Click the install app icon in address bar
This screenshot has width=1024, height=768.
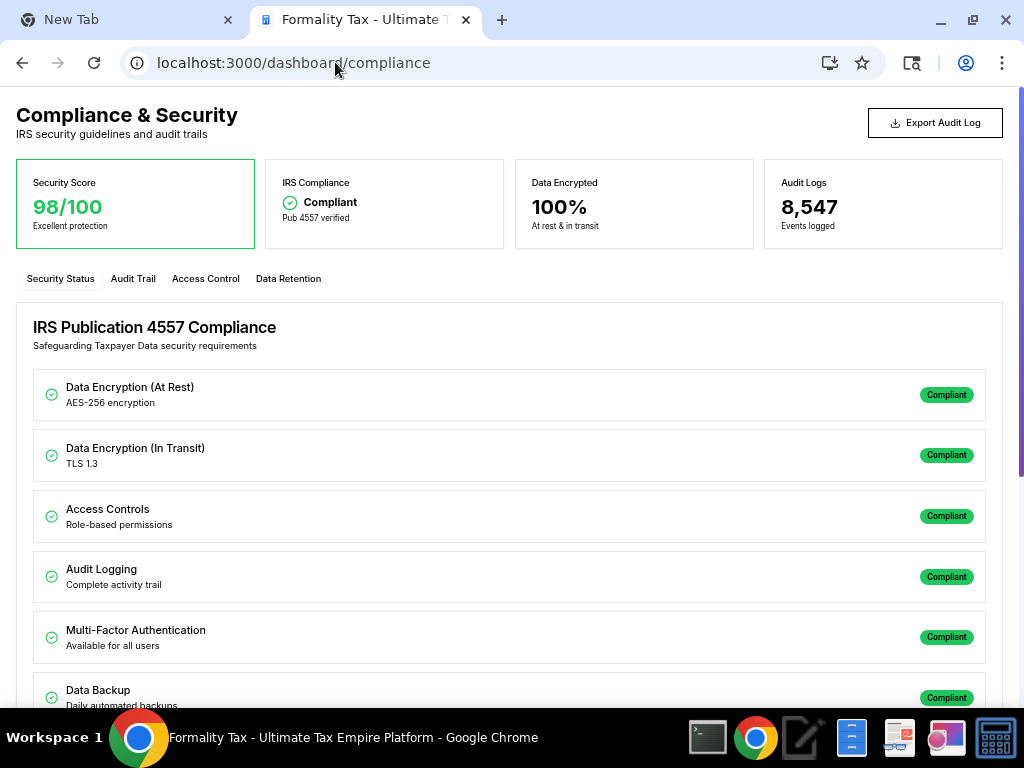point(829,63)
